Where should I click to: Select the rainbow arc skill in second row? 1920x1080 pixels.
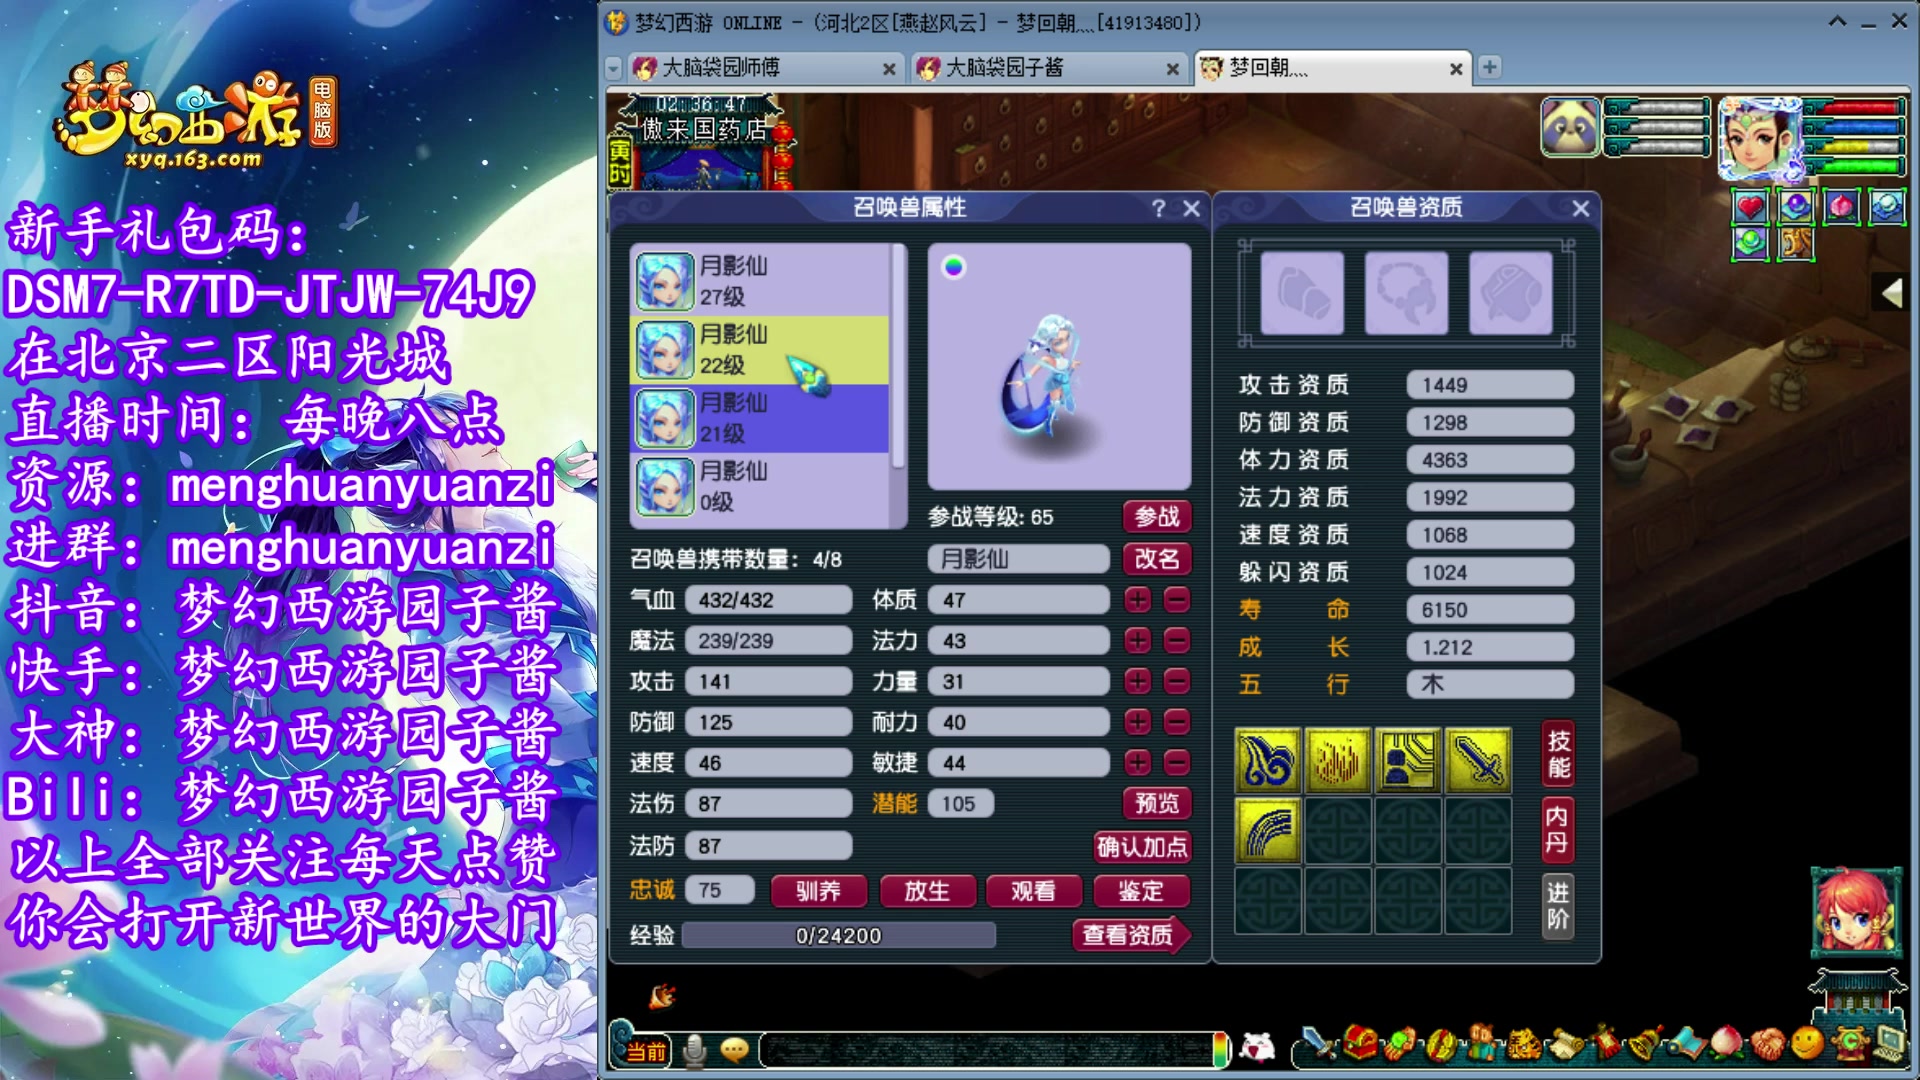coord(1268,830)
